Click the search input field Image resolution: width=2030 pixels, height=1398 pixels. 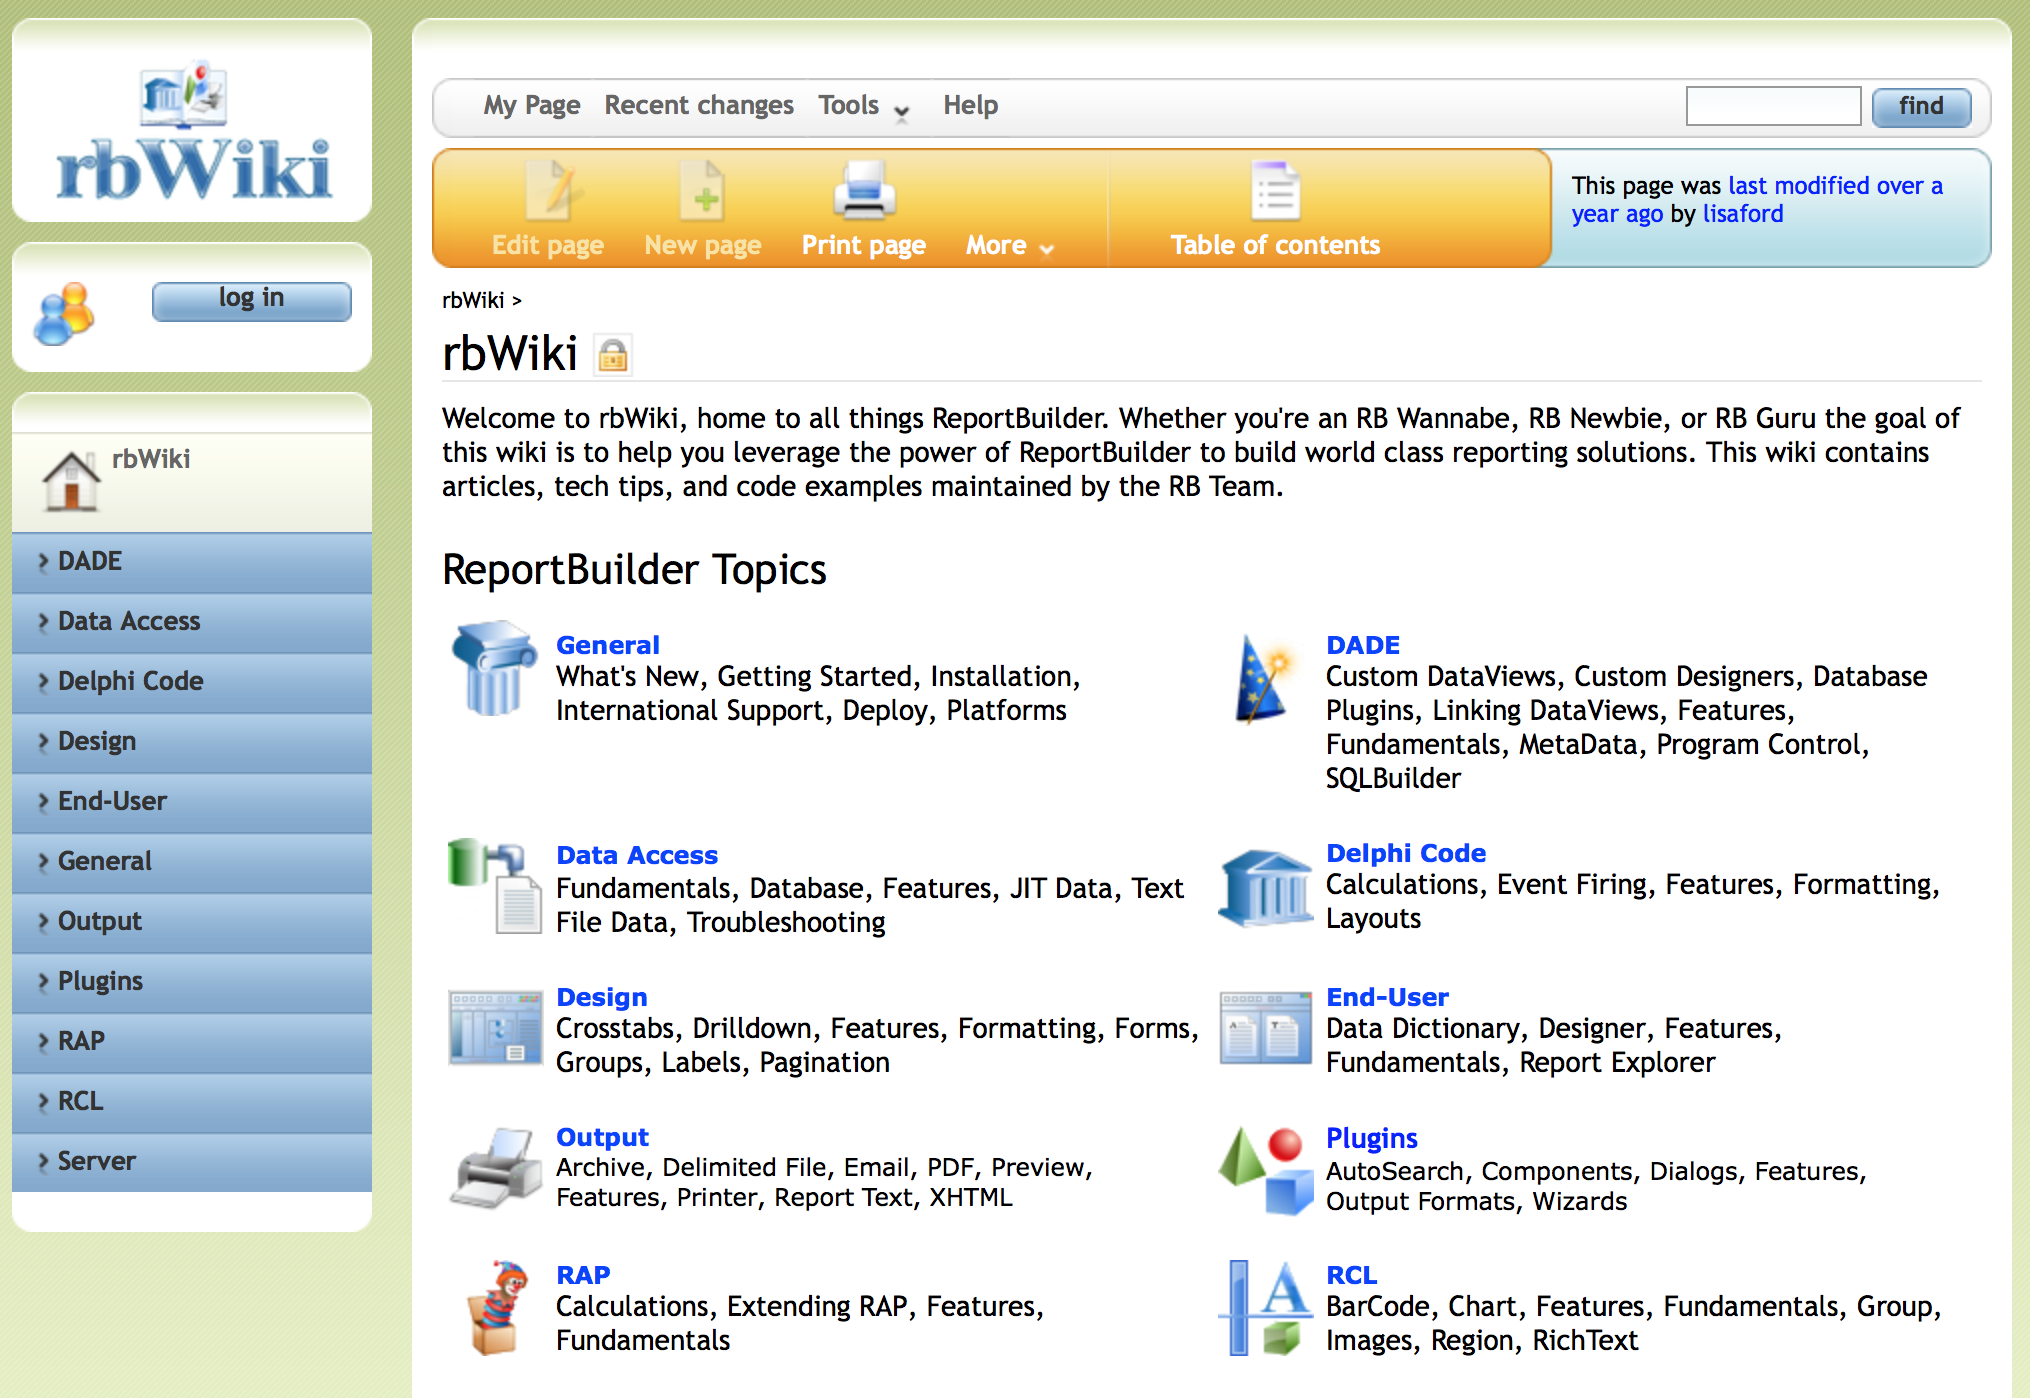1773,106
